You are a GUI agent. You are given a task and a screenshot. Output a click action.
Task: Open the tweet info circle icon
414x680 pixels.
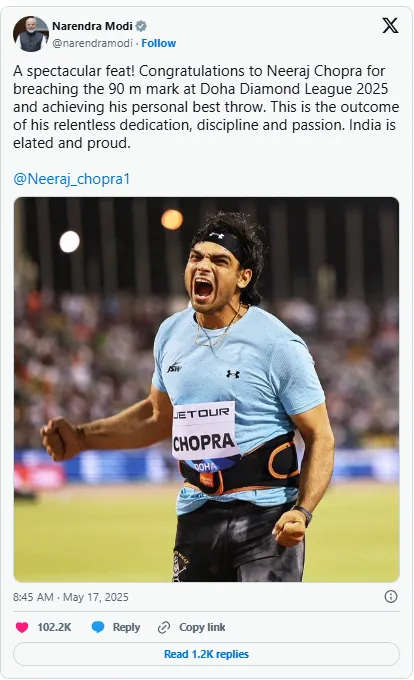point(391,597)
